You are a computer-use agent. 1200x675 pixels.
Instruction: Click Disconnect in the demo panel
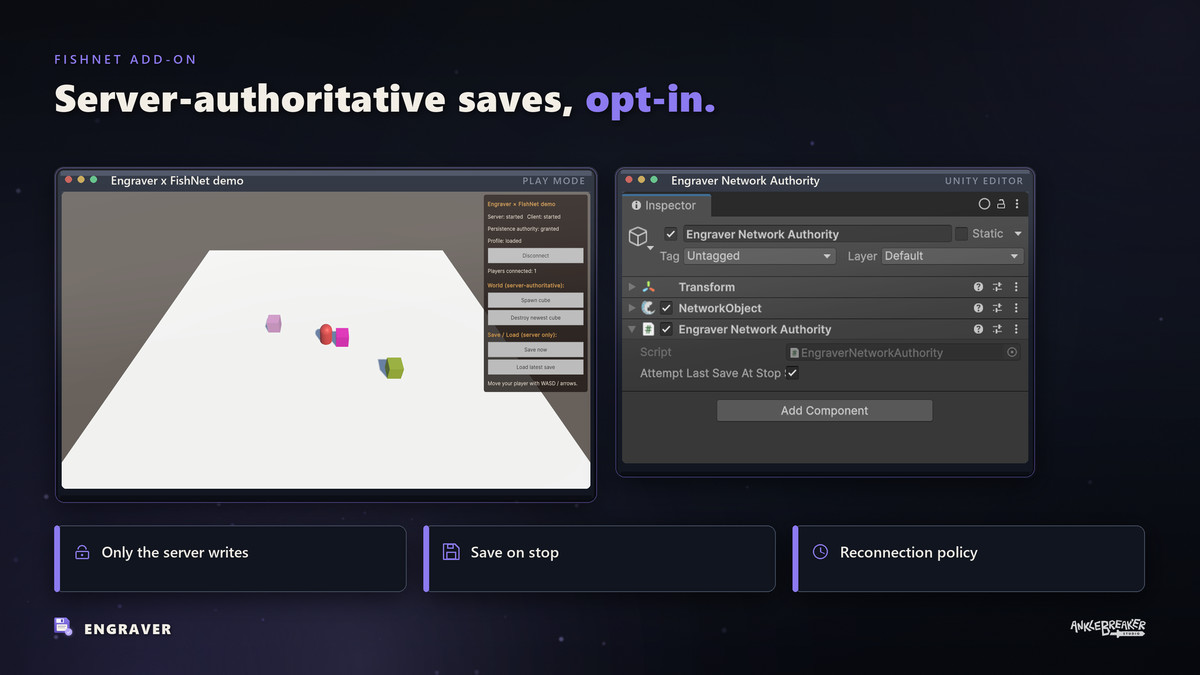point(535,255)
